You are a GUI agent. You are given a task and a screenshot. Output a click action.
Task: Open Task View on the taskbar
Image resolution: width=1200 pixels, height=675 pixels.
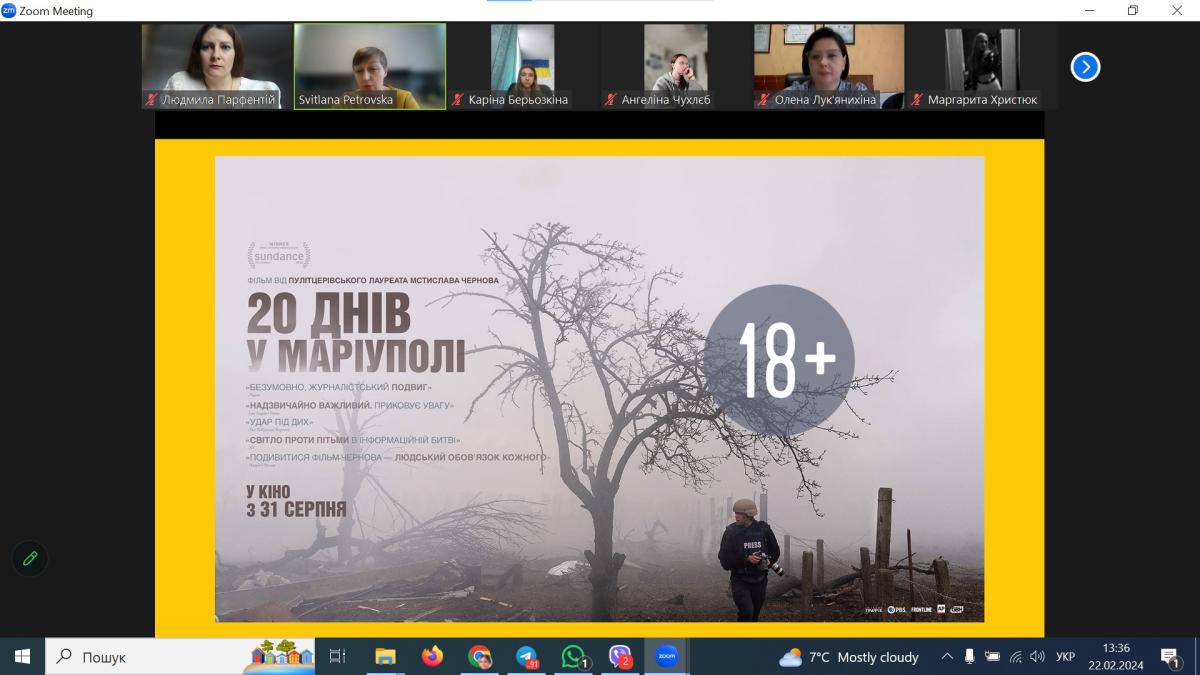[337, 656]
